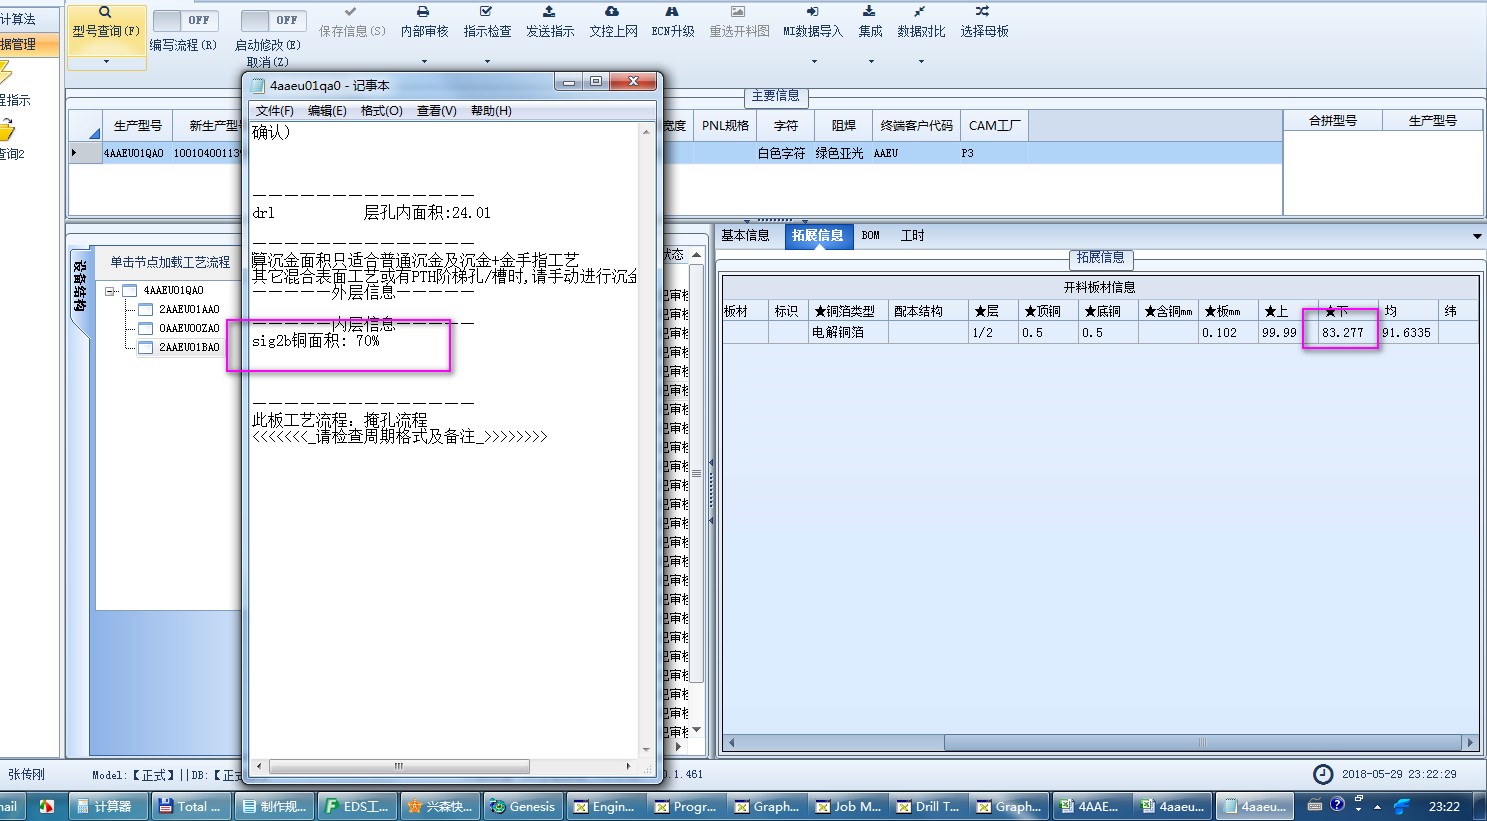Screen dimensions: 1487x821
Task: Open the tab strip dropdown arrow at the right
Action: (1477, 237)
